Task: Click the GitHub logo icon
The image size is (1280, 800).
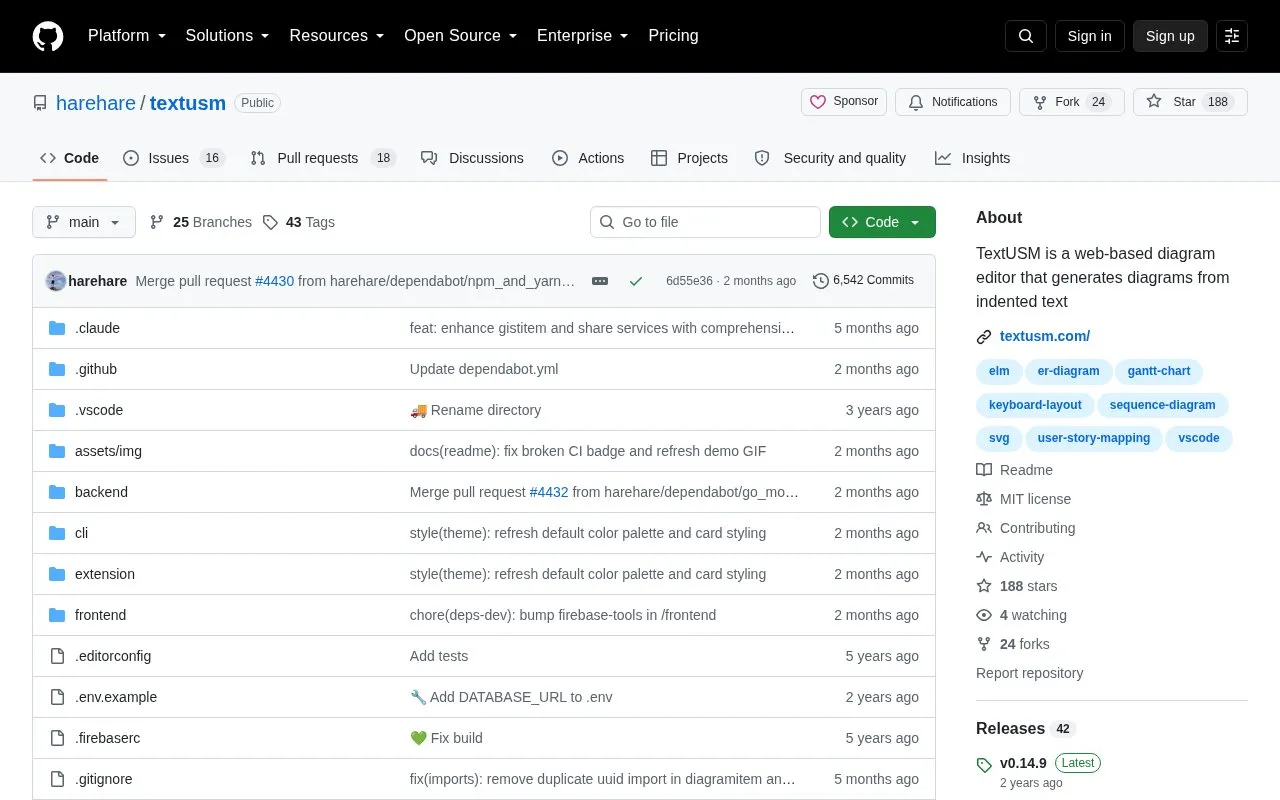Action: tap(48, 36)
